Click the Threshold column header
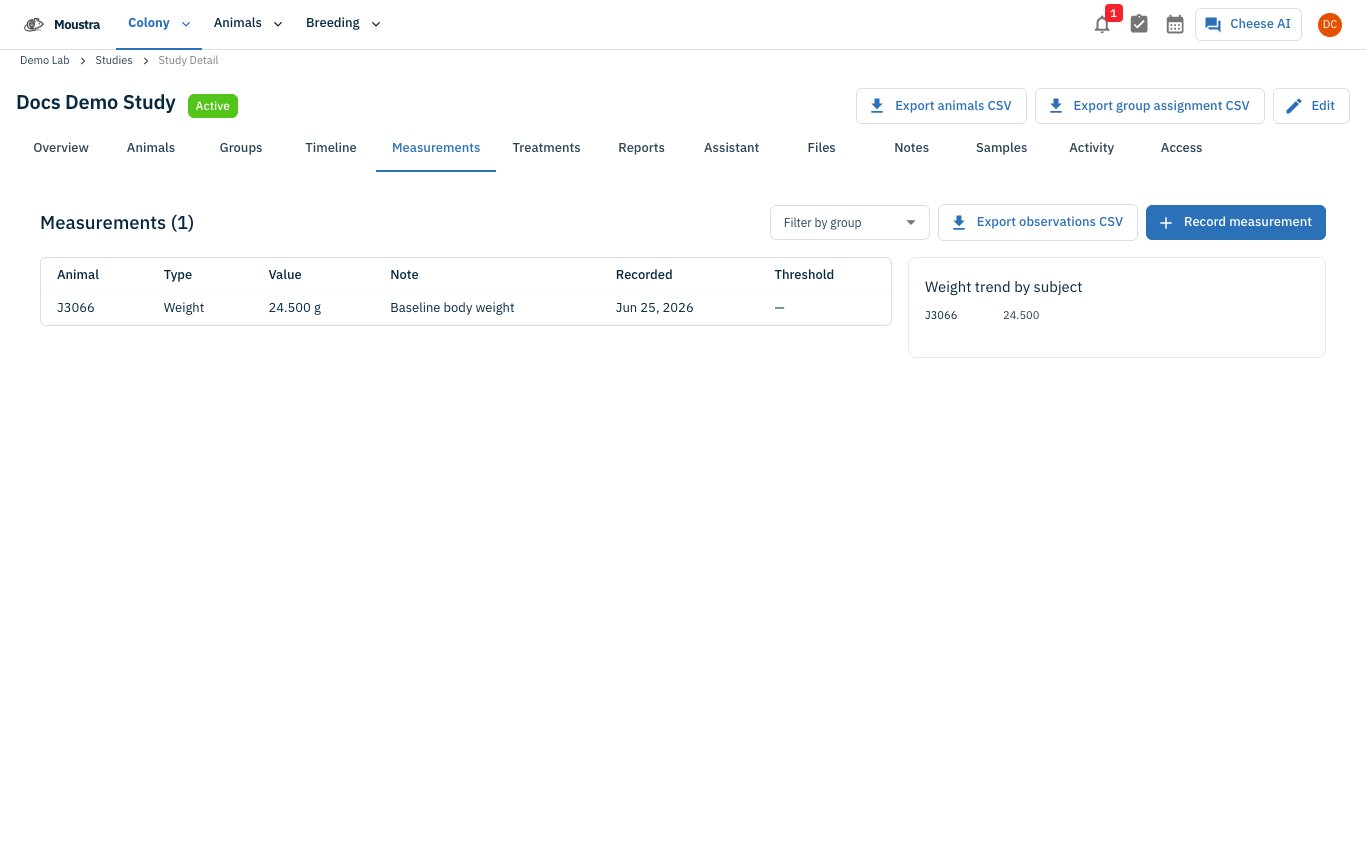The height and width of the screenshot is (854, 1366). pyautogui.click(x=804, y=275)
